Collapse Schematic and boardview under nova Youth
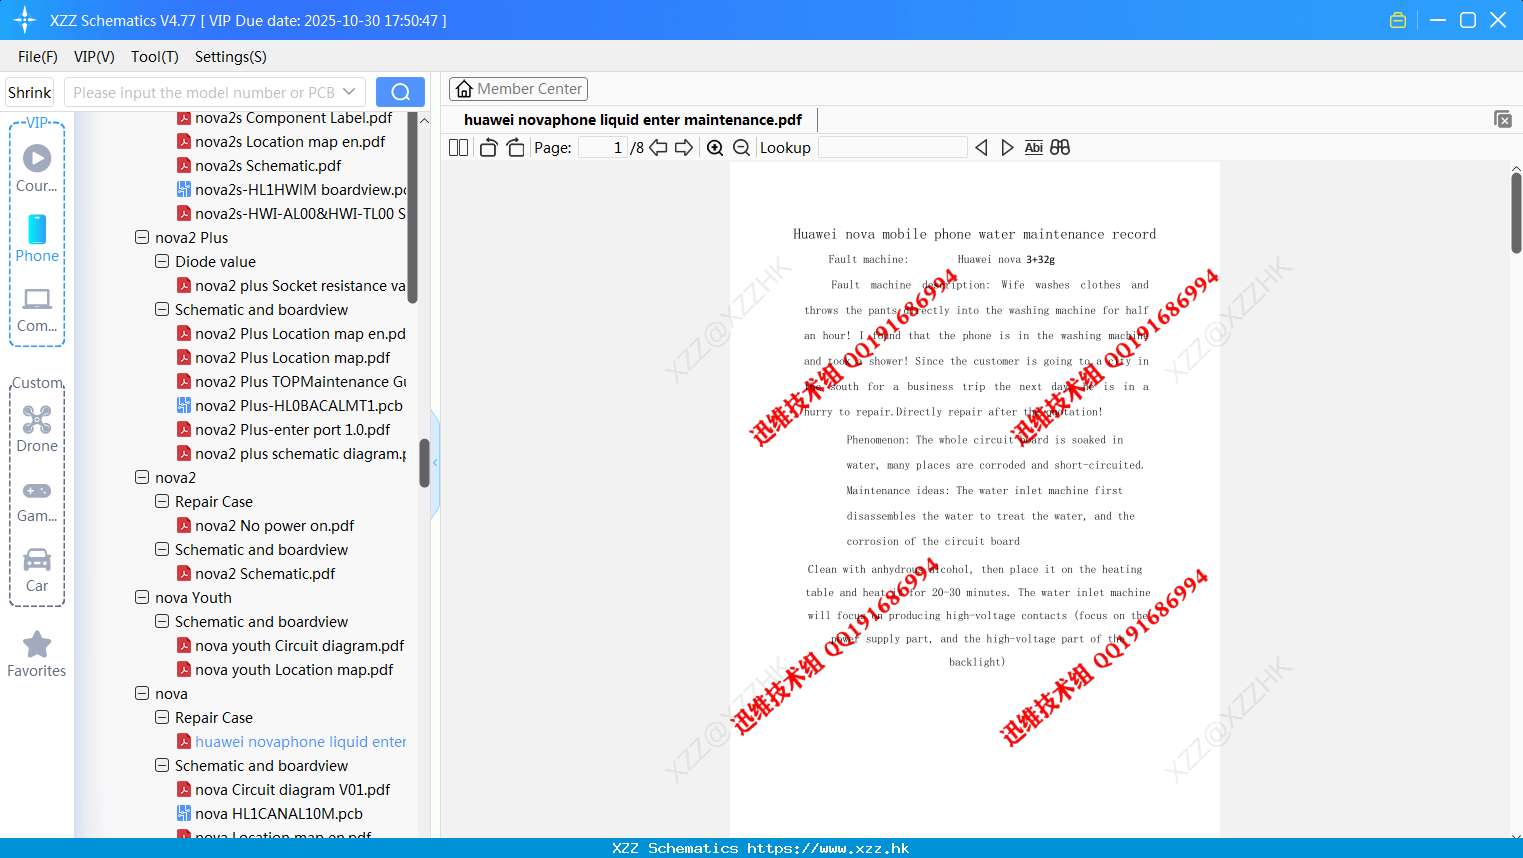 162,622
